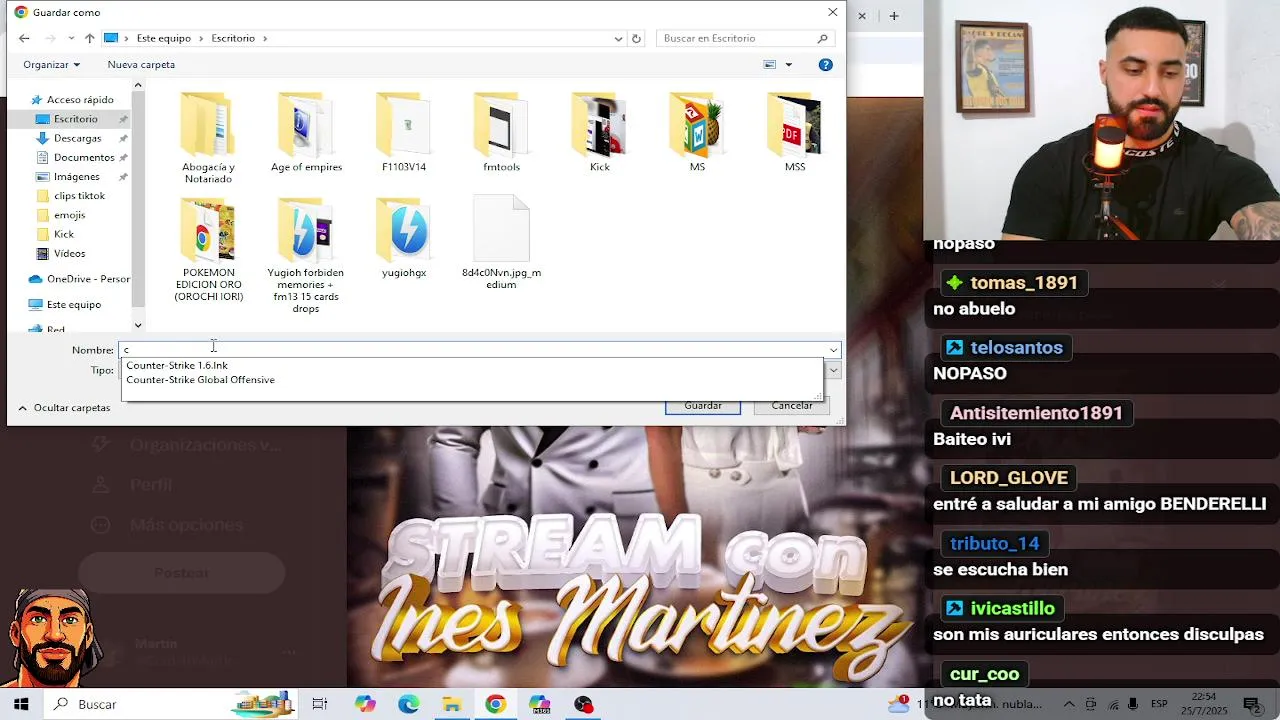Show hidden tray icons chevron
1280x720 pixels.
[1068, 704]
